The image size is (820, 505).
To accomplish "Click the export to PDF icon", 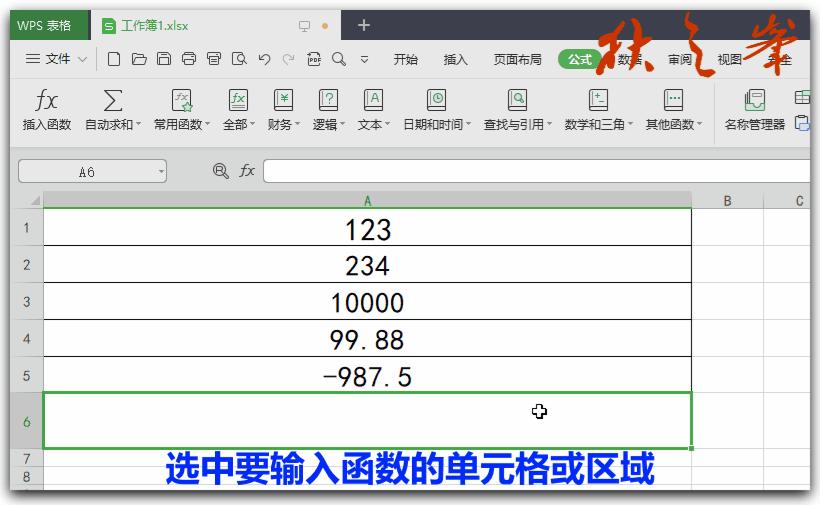I will click(314, 59).
